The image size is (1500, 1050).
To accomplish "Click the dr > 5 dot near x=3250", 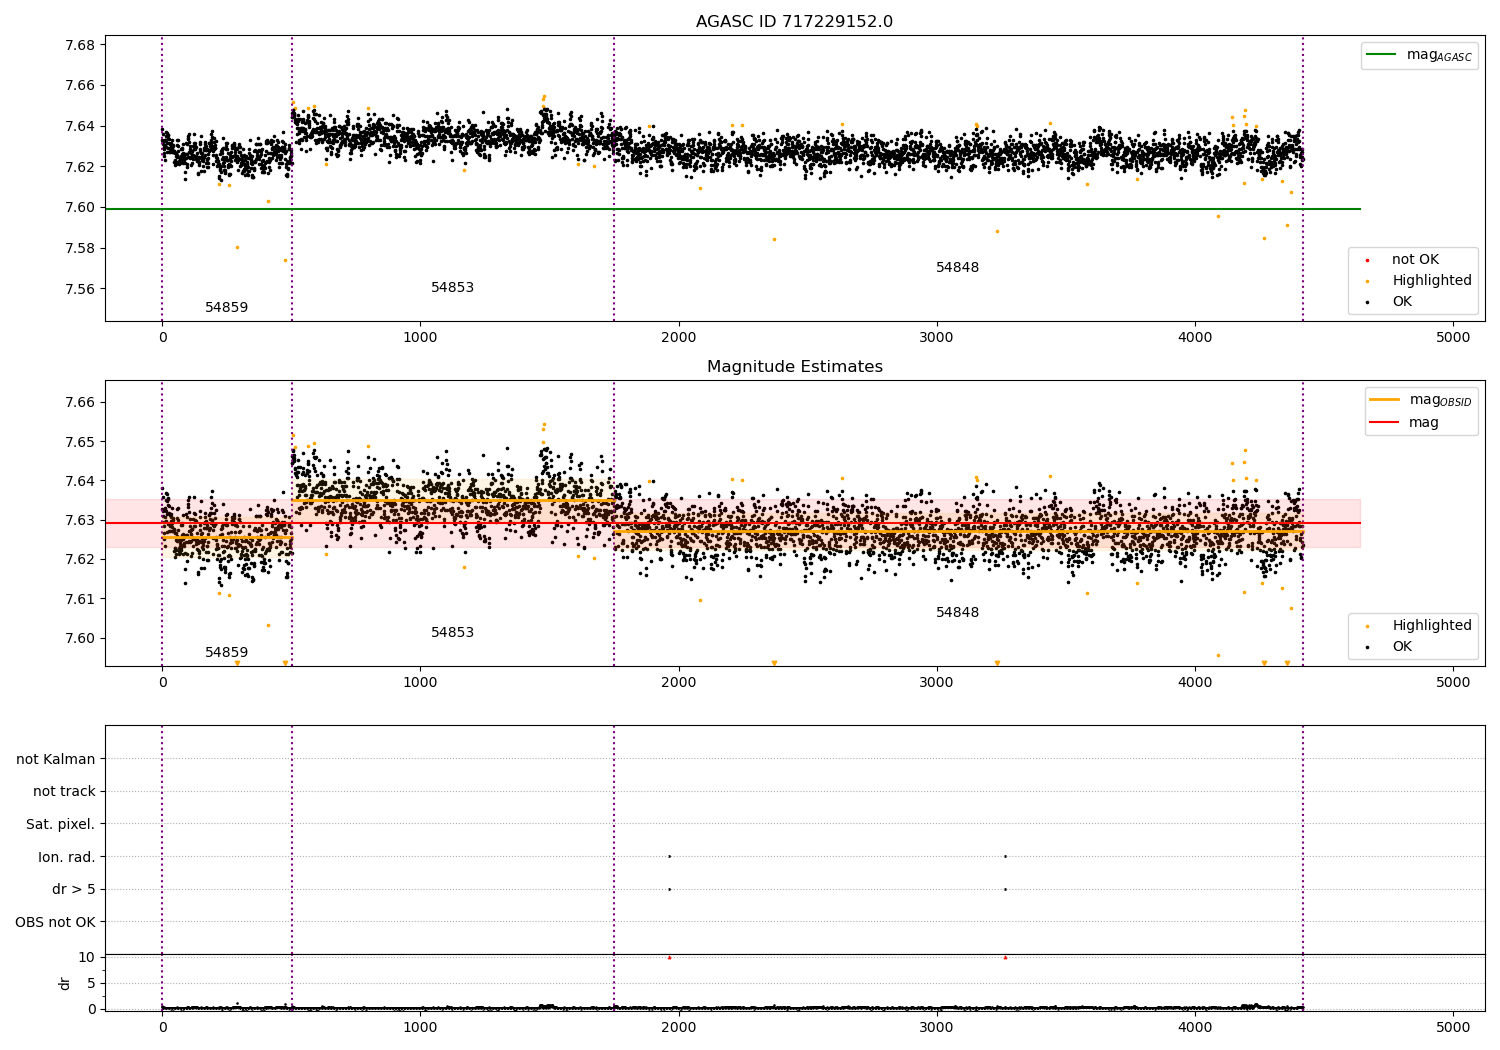I will 1005,890.
